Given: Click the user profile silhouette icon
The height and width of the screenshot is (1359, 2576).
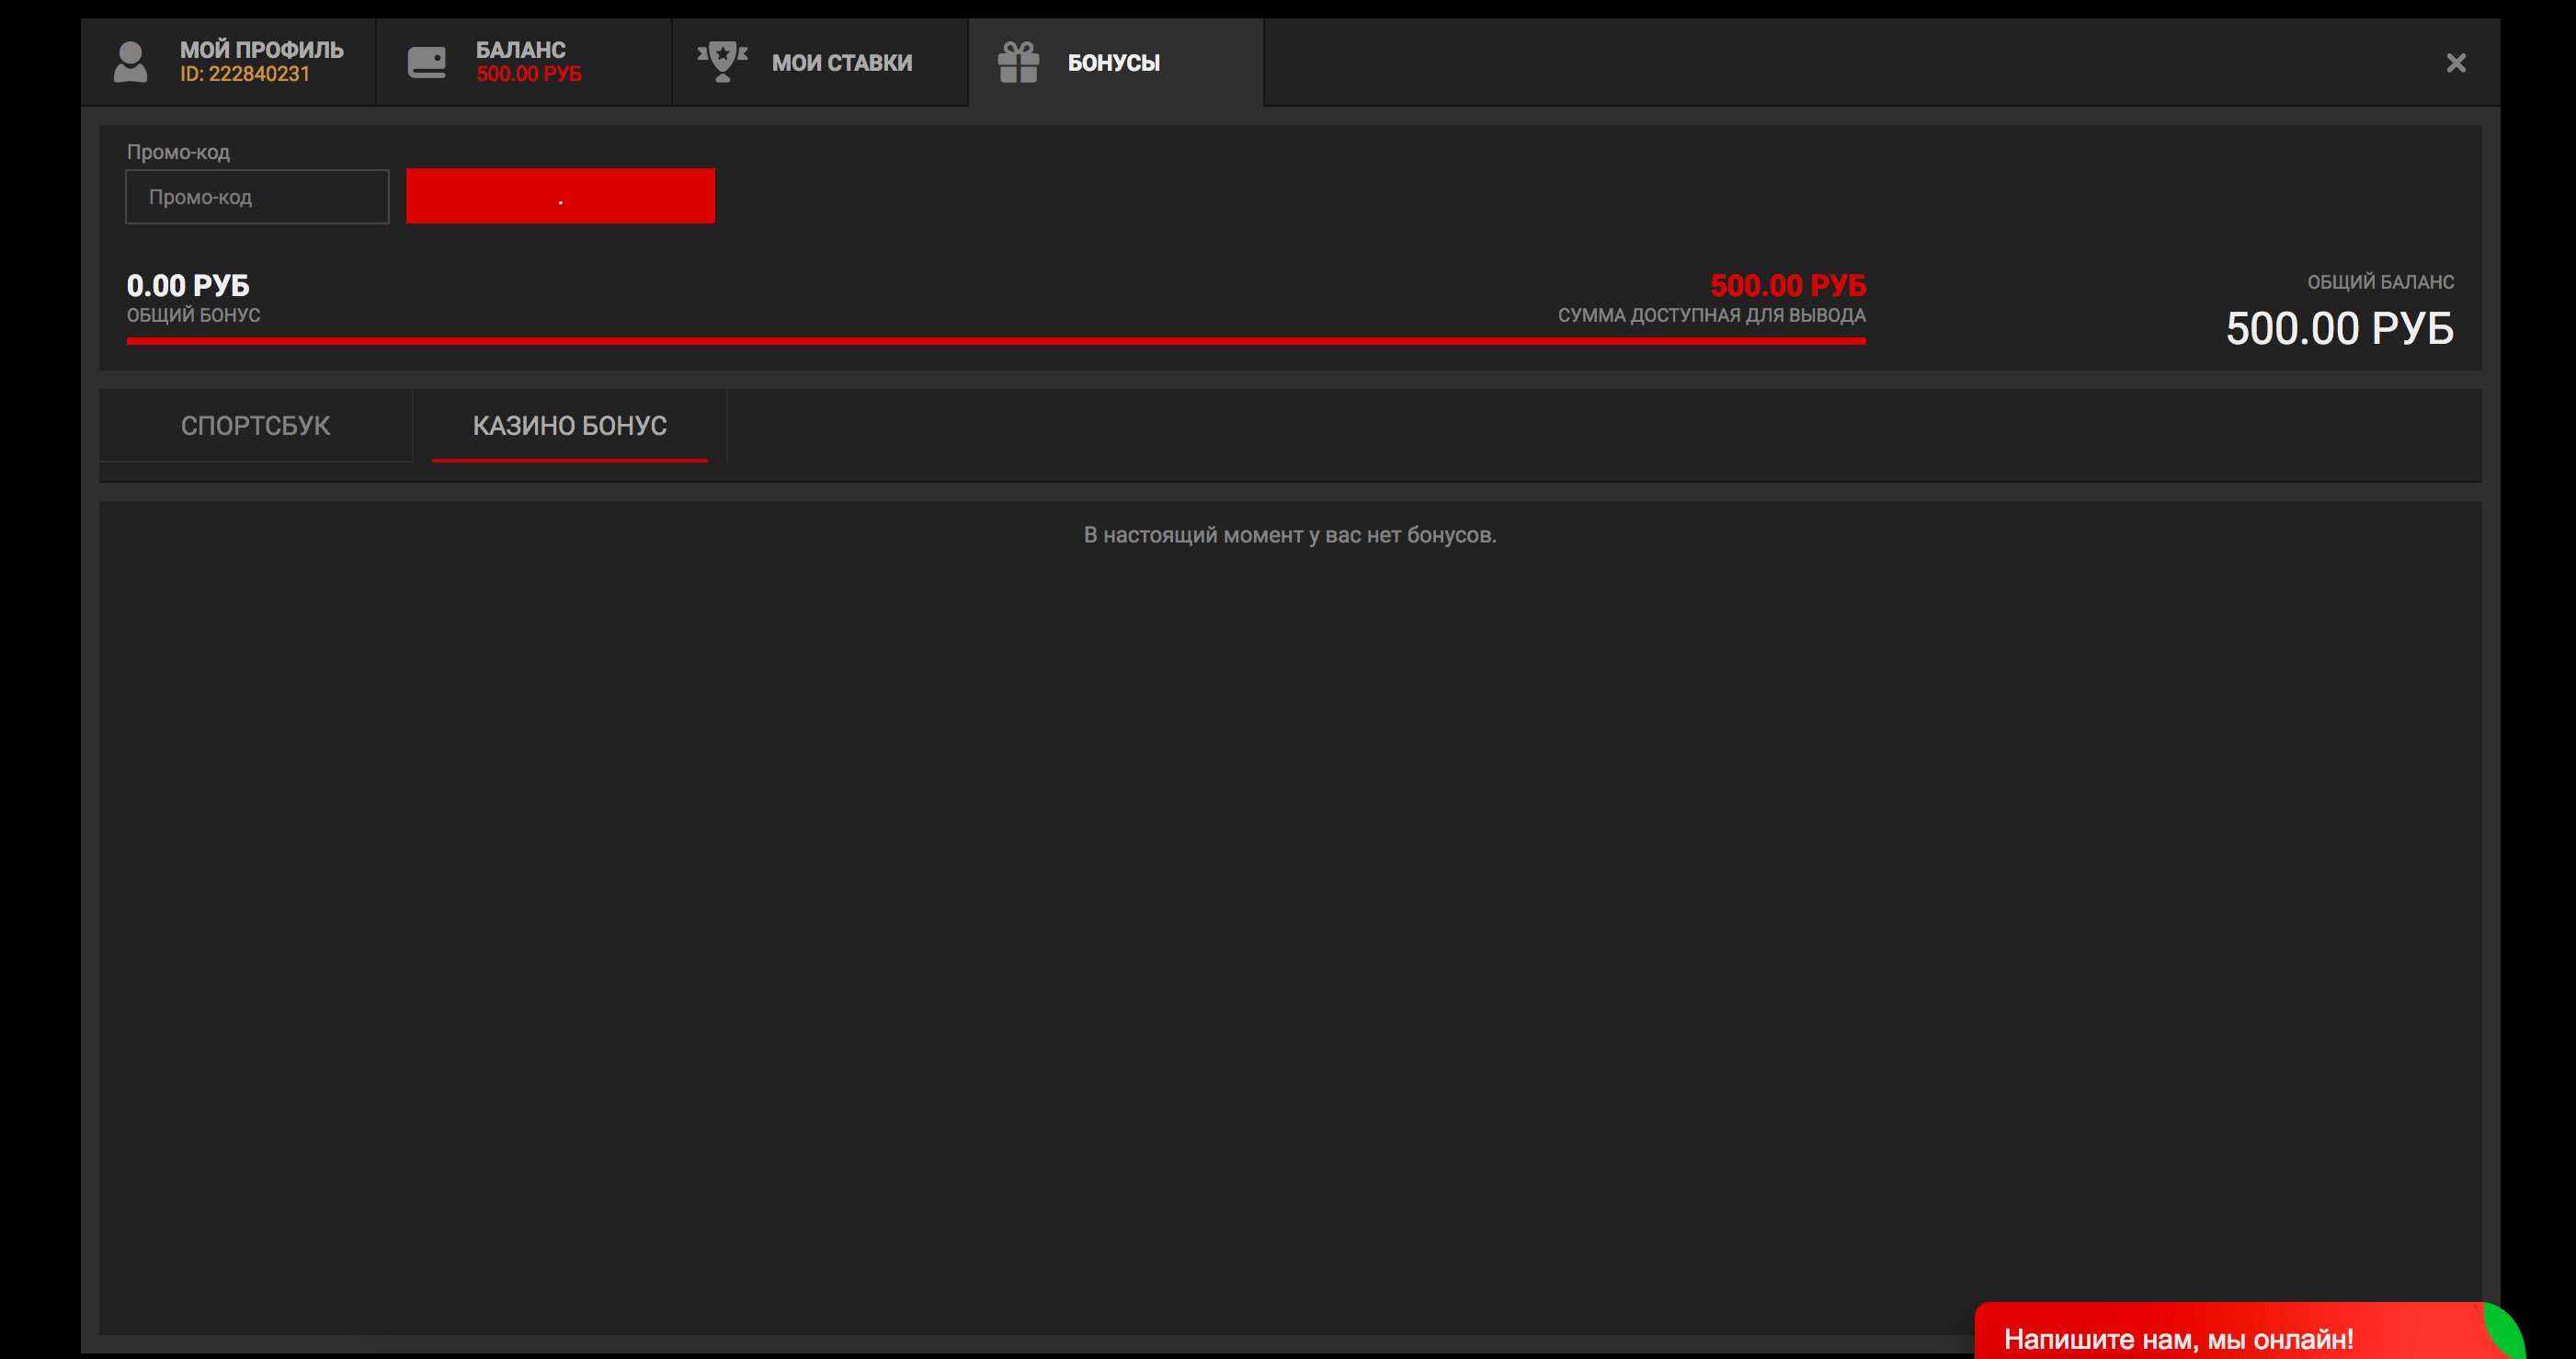Looking at the screenshot, I should tap(130, 62).
